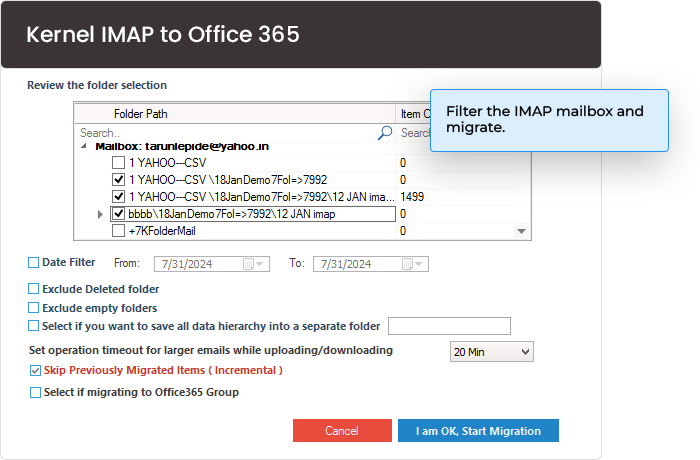Open the 20 Min timeout dropdown
The width and height of the screenshot is (700, 460).
pyautogui.click(x=492, y=352)
